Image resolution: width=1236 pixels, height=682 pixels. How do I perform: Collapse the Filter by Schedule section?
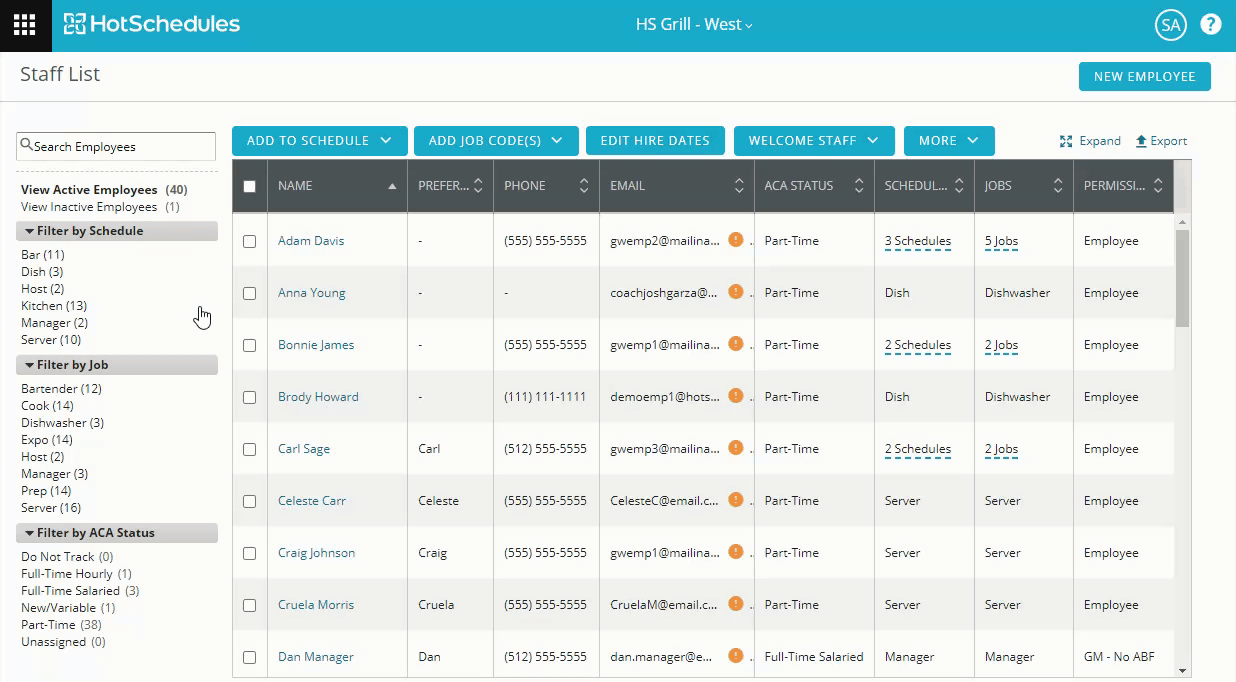pyautogui.click(x=30, y=231)
